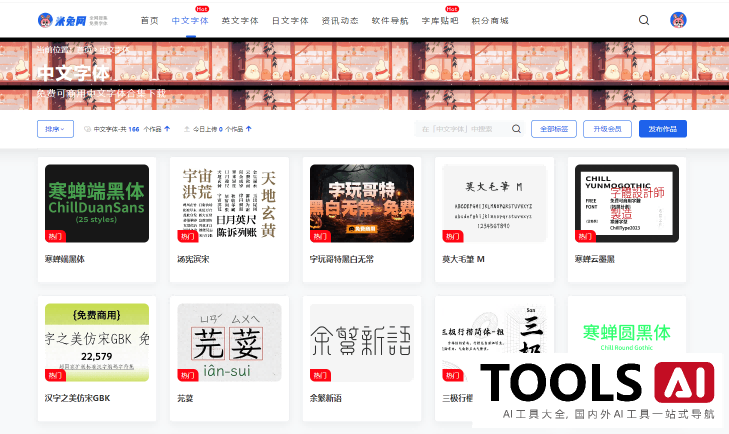The height and width of the screenshot is (434, 729).
Task: Click the search icon in filter bar
Action: click(x=516, y=129)
